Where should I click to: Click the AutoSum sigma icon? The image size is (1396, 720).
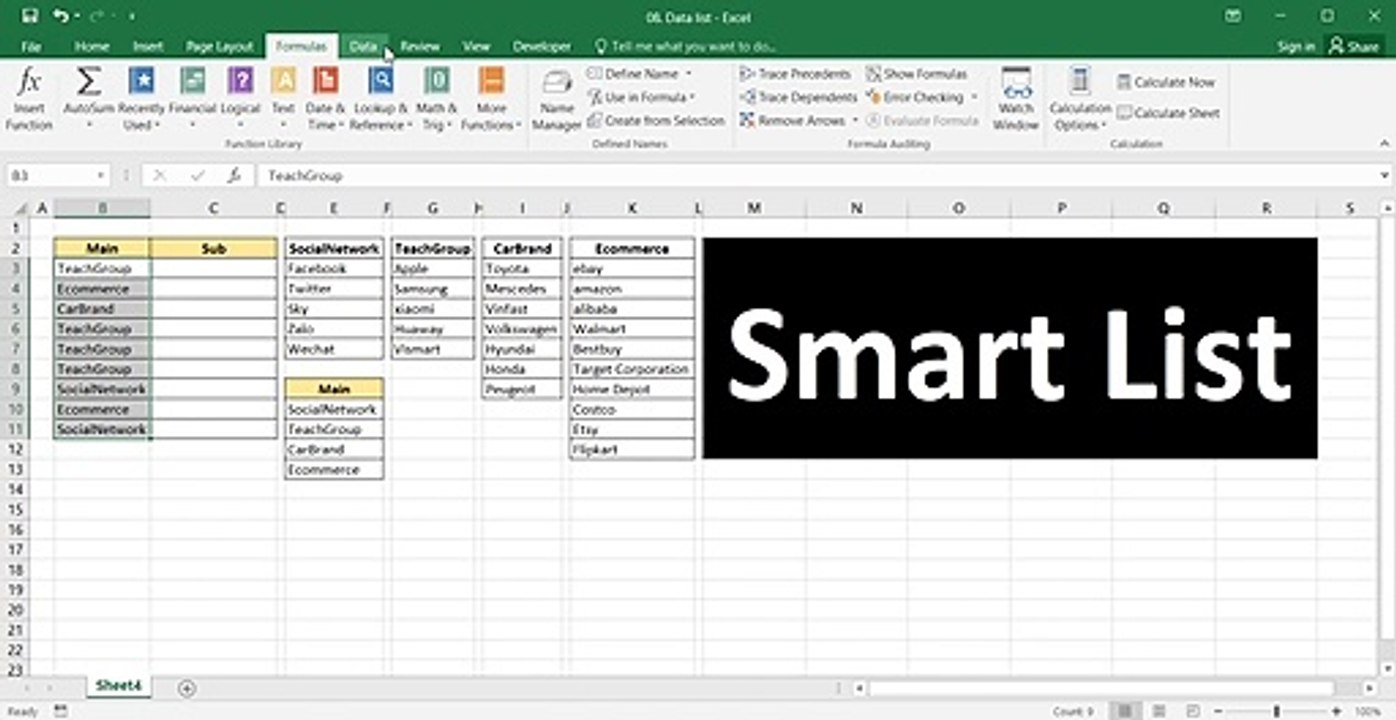pyautogui.click(x=89, y=82)
